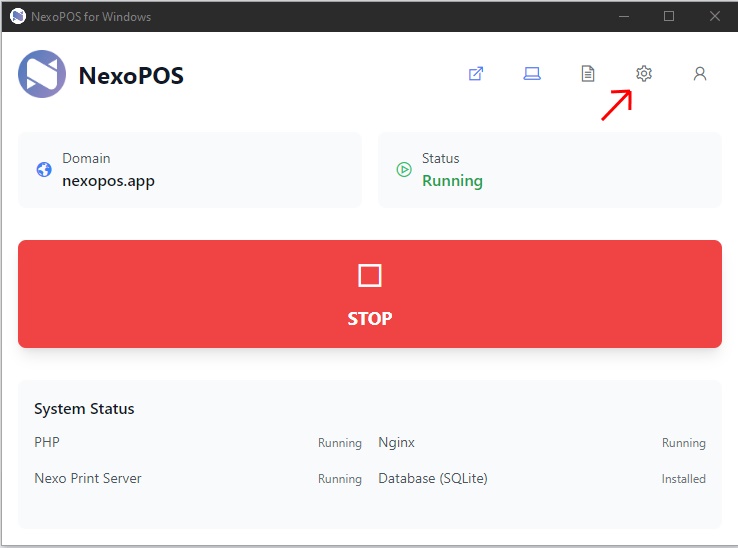Stop the server with the red STOP button
Screen dimensions: 738x548
coord(369,294)
